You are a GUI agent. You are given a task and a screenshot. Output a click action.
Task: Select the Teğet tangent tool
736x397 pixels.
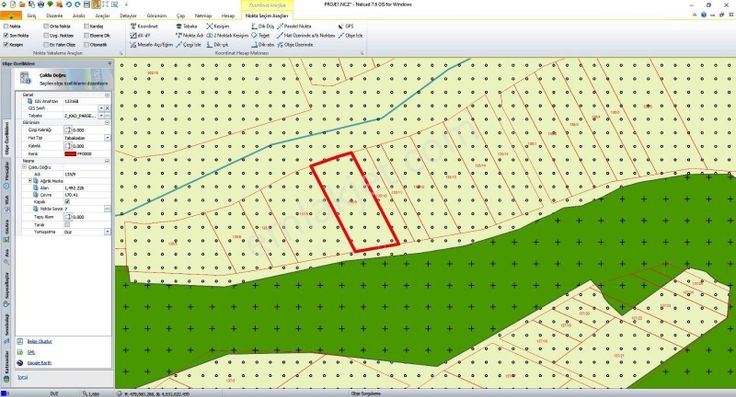261,35
